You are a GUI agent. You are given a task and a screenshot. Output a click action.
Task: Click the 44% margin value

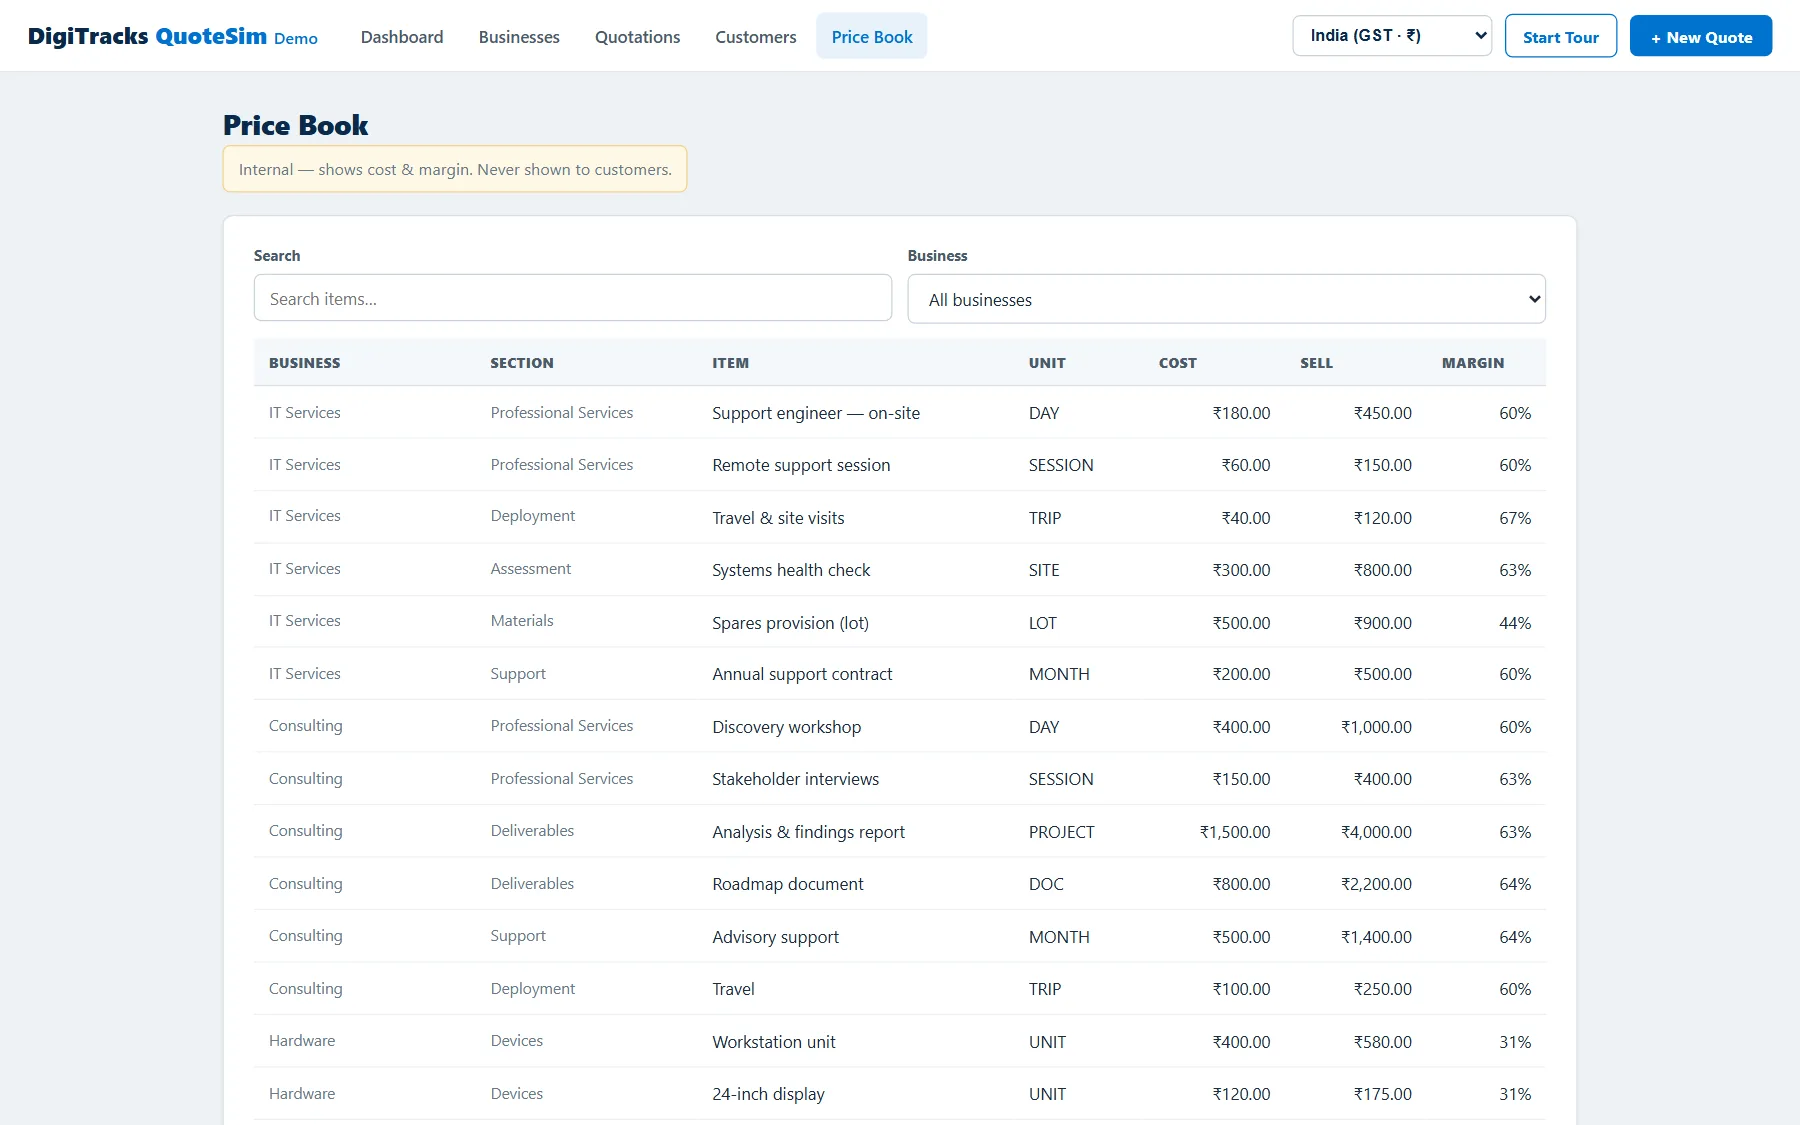pyautogui.click(x=1515, y=623)
